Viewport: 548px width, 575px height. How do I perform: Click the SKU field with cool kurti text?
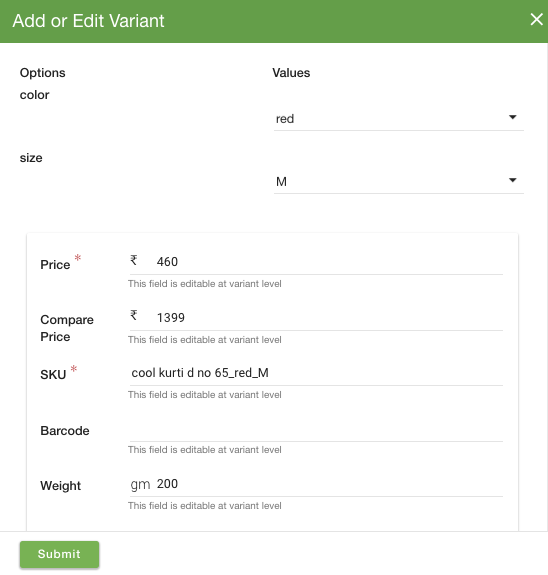(x=316, y=373)
